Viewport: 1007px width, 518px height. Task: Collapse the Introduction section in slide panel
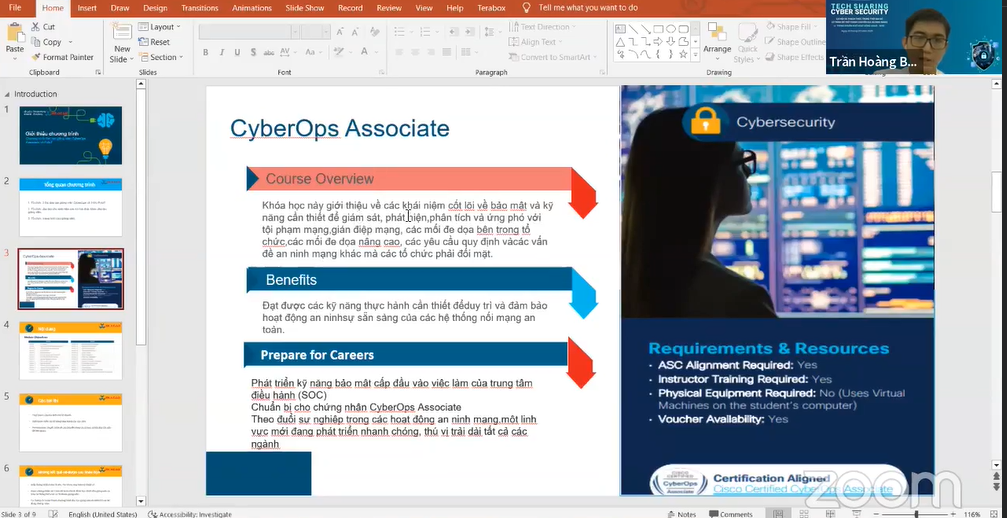point(8,94)
